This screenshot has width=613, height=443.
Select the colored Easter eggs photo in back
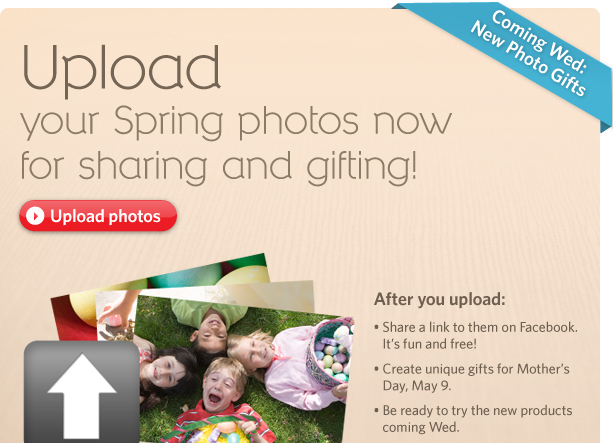click(x=160, y=280)
